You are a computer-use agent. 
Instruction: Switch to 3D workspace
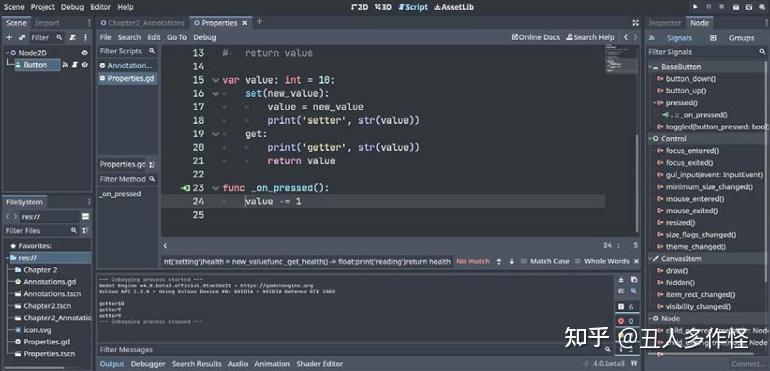click(384, 7)
